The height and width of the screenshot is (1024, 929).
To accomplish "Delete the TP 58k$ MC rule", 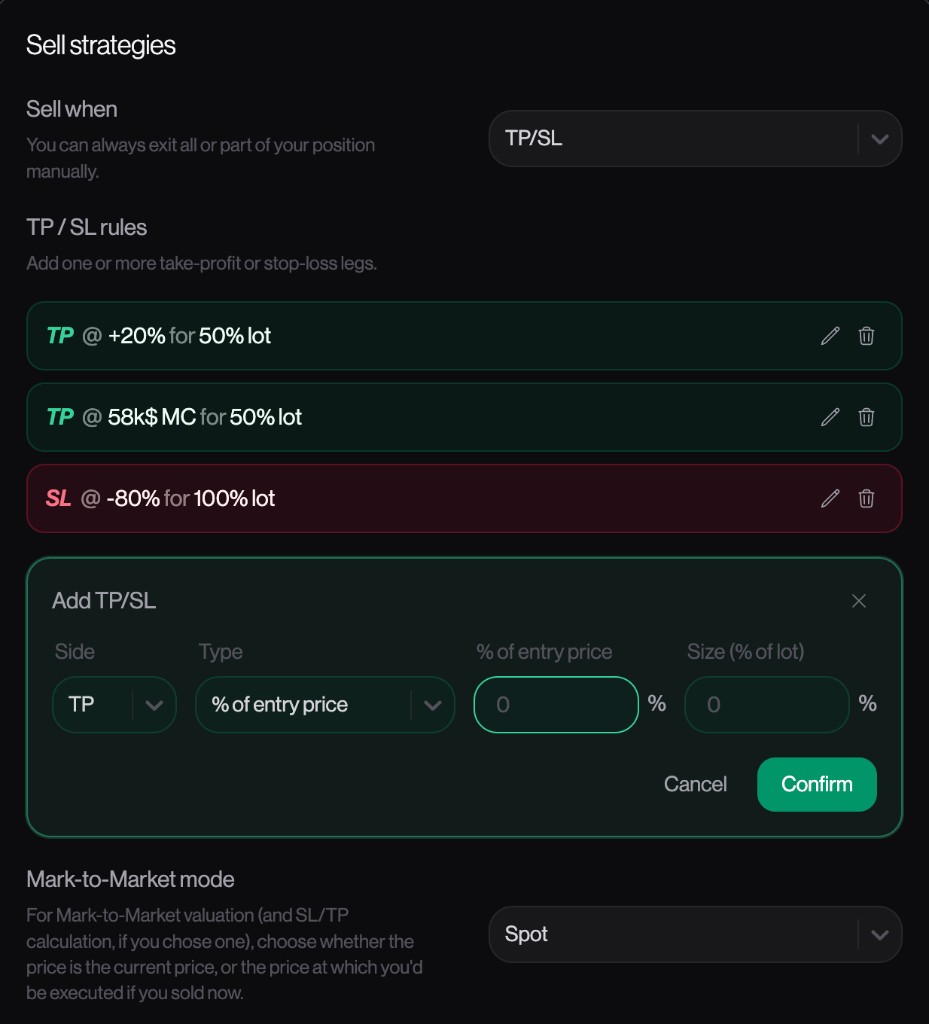I will click(866, 417).
